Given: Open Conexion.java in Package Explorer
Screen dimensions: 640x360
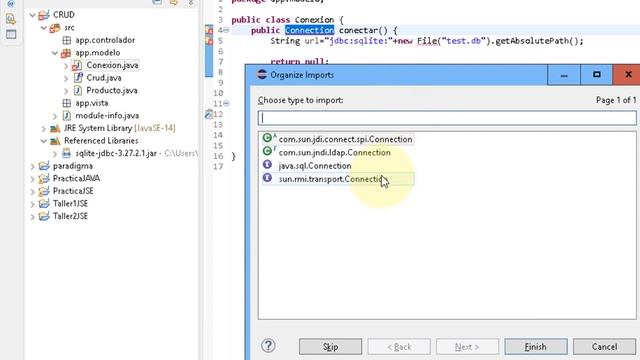Looking at the screenshot, I should coord(112,65).
